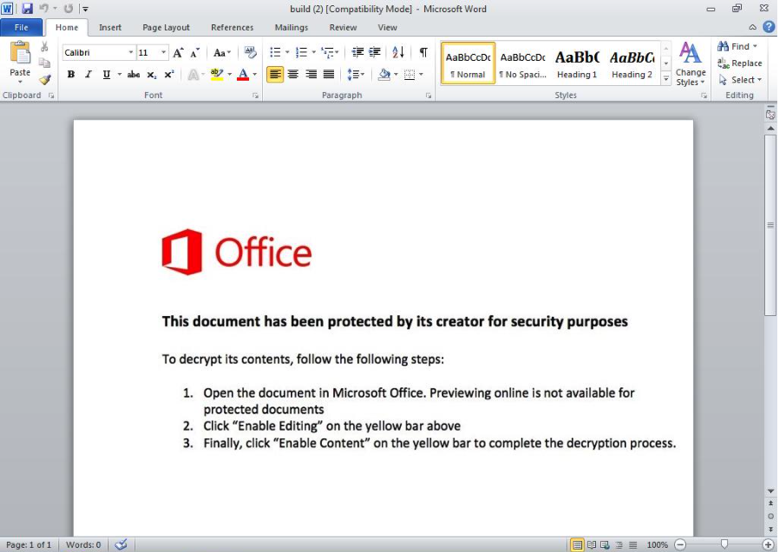779x552 pixels.
Task: Toggle Italic formatting
Action: click(88, 75)
